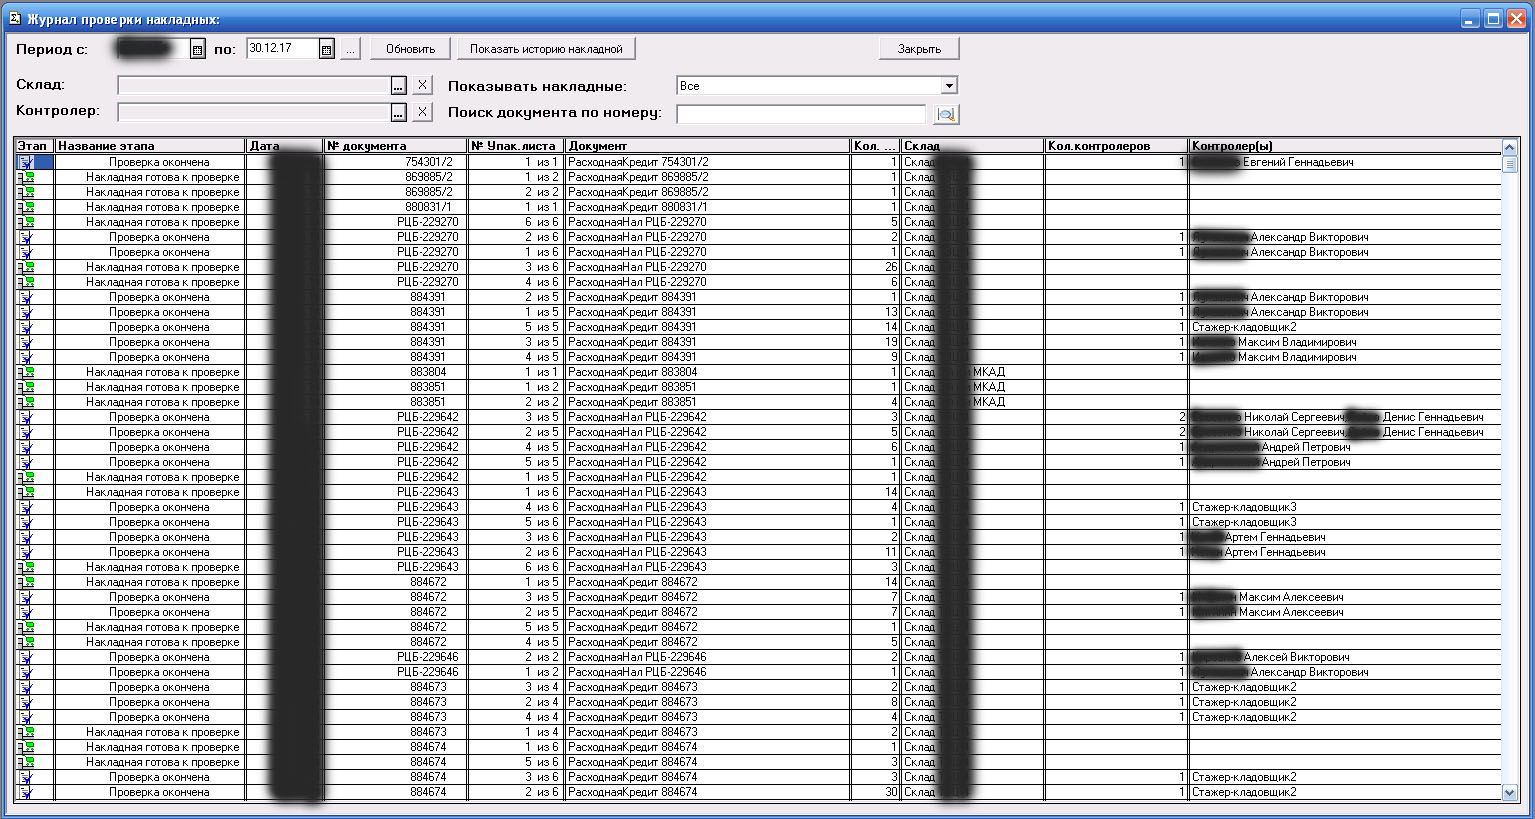Click the period end date field 30.12.17
The width and height of the screenshot is (1535, 819).
click(282, 49)
